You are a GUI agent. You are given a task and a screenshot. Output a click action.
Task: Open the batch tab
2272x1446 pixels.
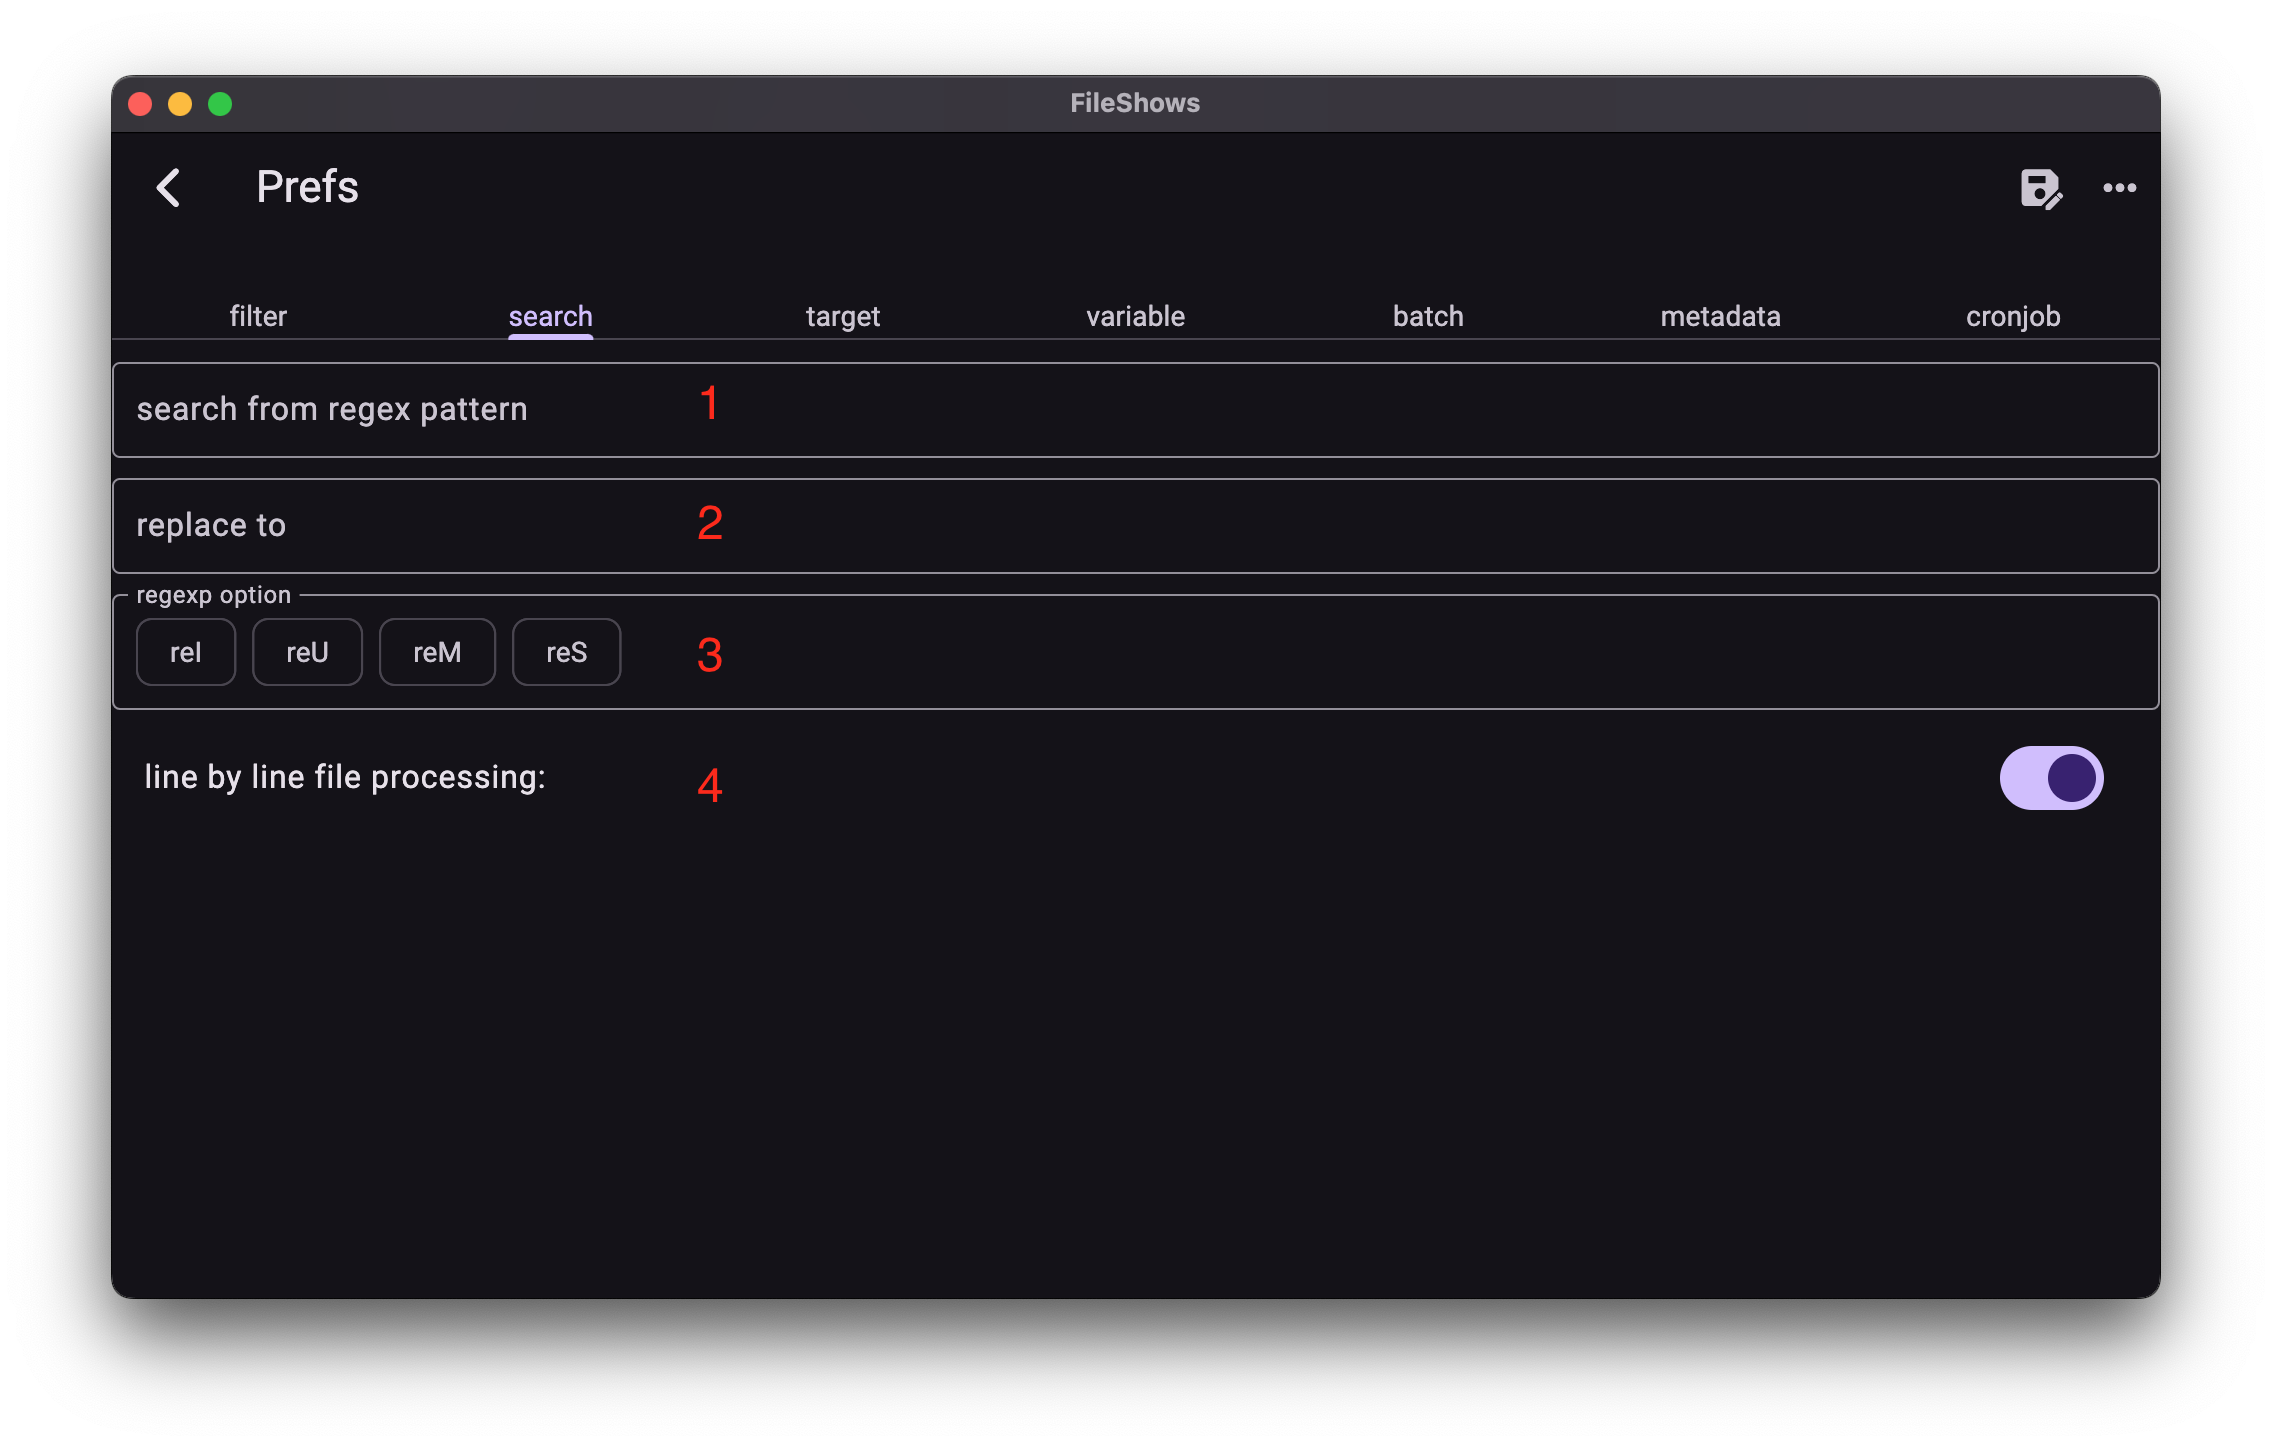[x=1427, y=316]
